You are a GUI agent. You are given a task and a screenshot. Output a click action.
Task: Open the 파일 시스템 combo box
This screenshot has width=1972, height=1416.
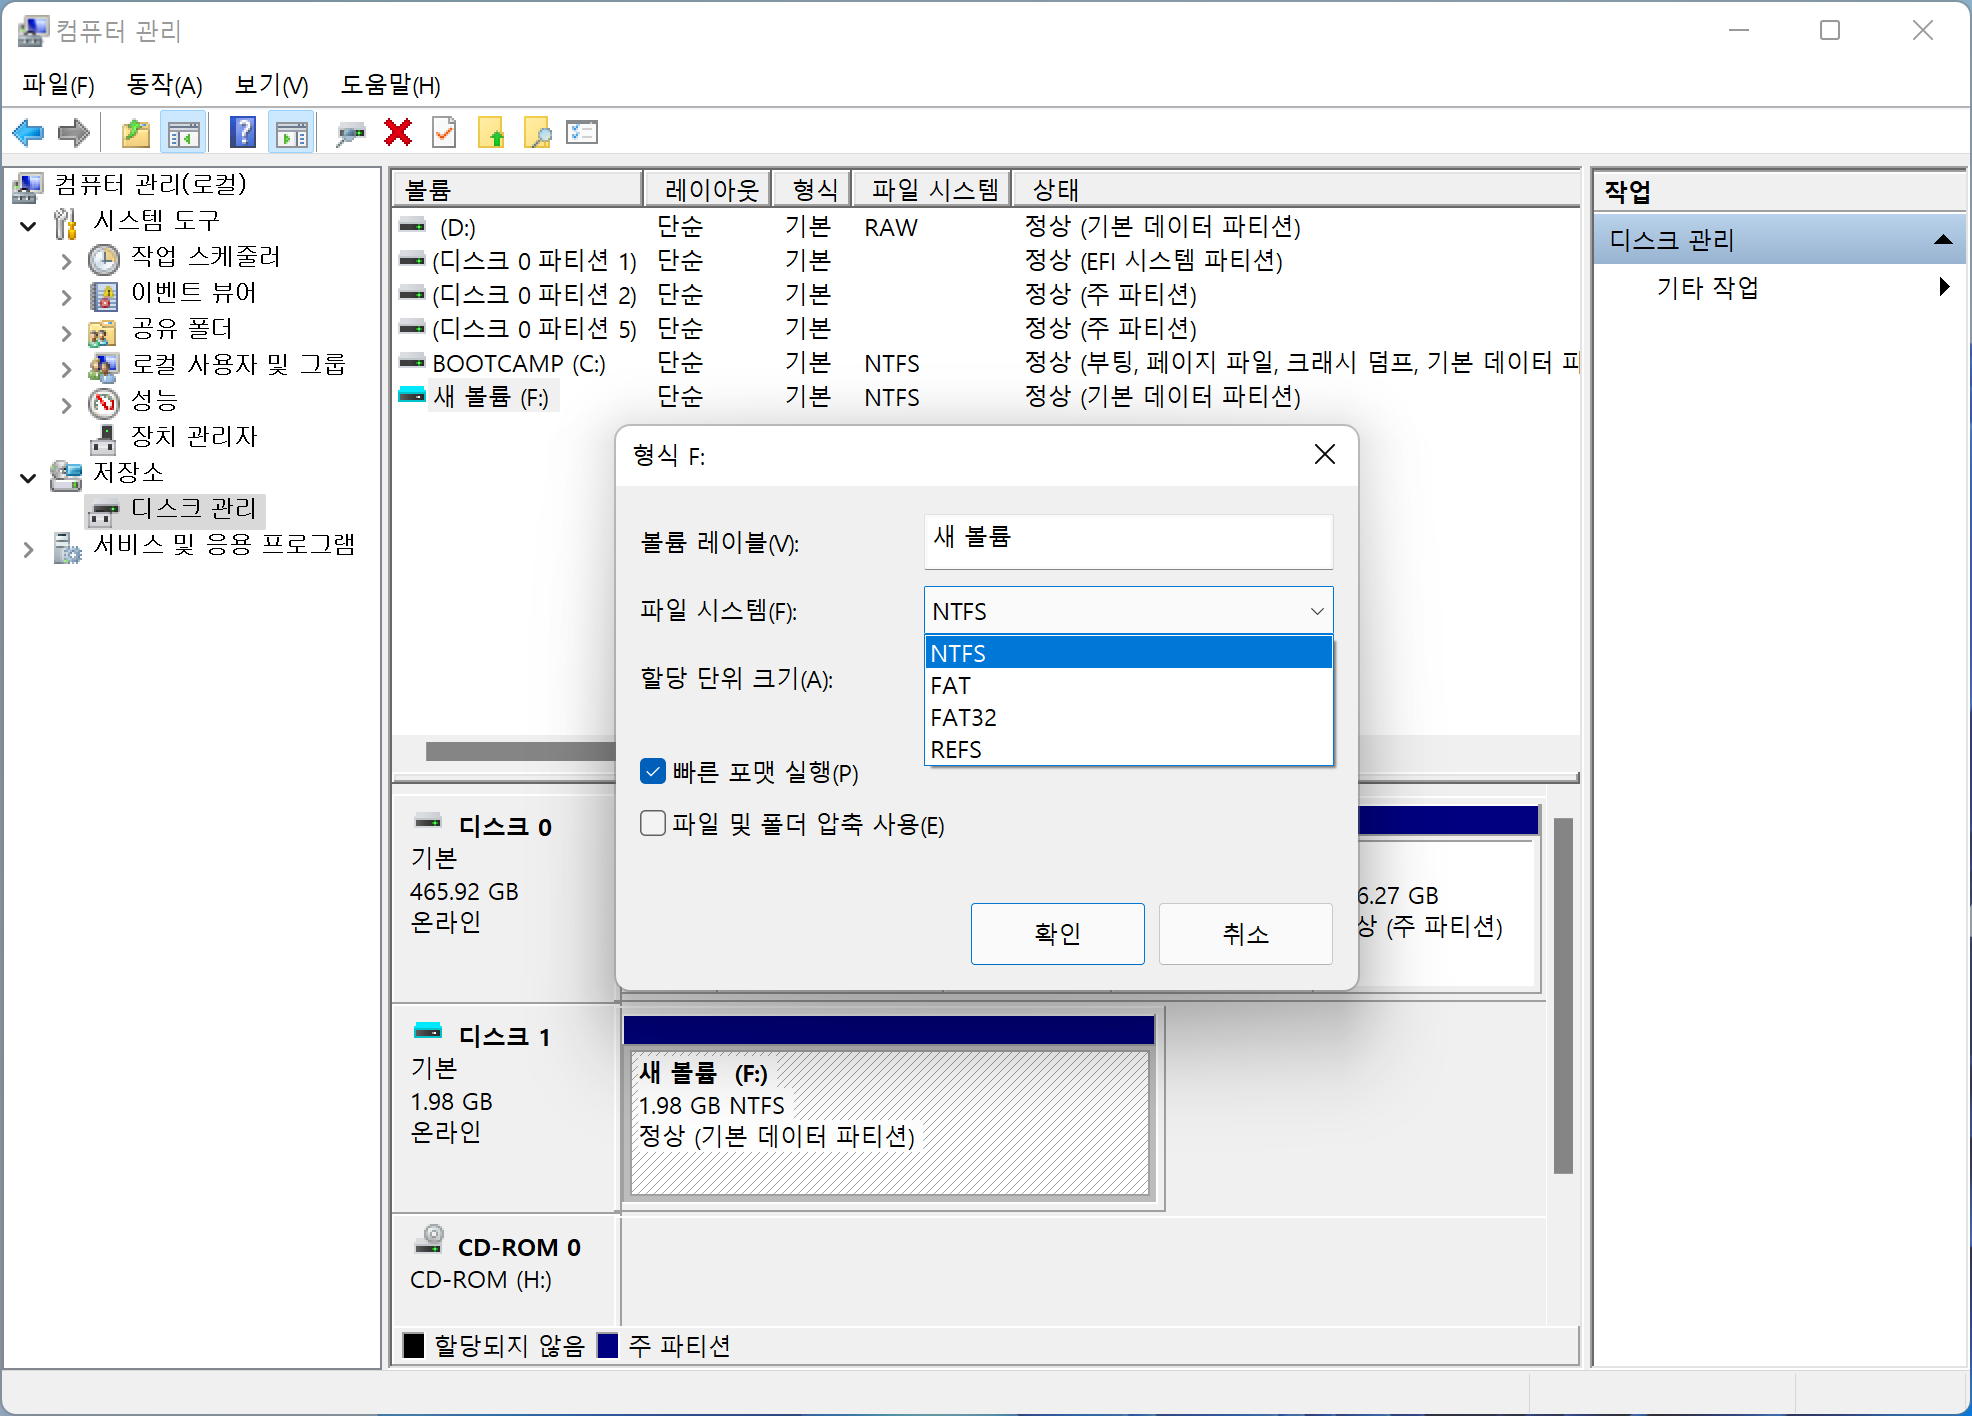click(x=1128, y=611)
